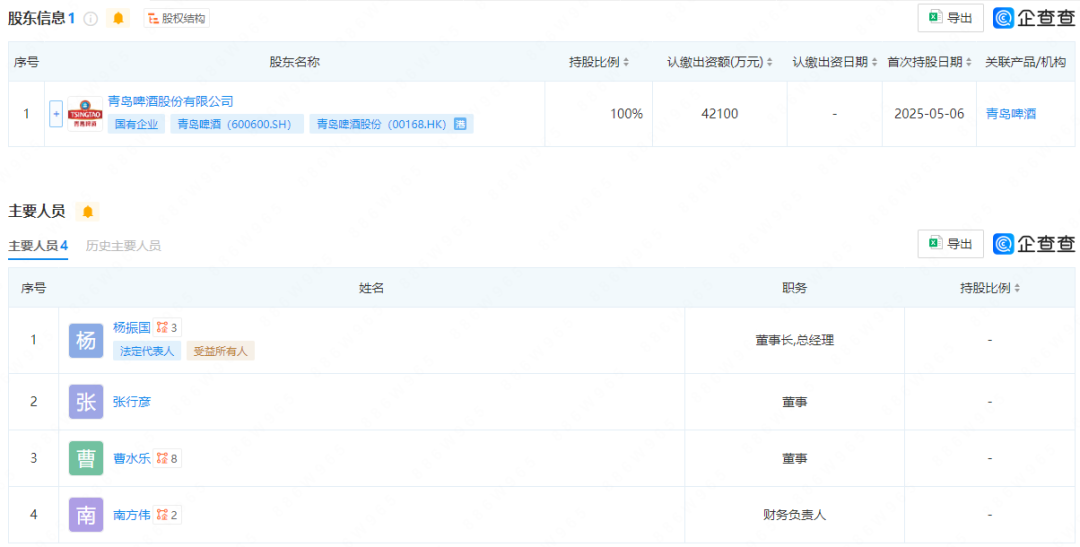Click the 企查查 logo above the personnel table
The height and width of the screenshot is (547, 1080).
point(1034,244)
